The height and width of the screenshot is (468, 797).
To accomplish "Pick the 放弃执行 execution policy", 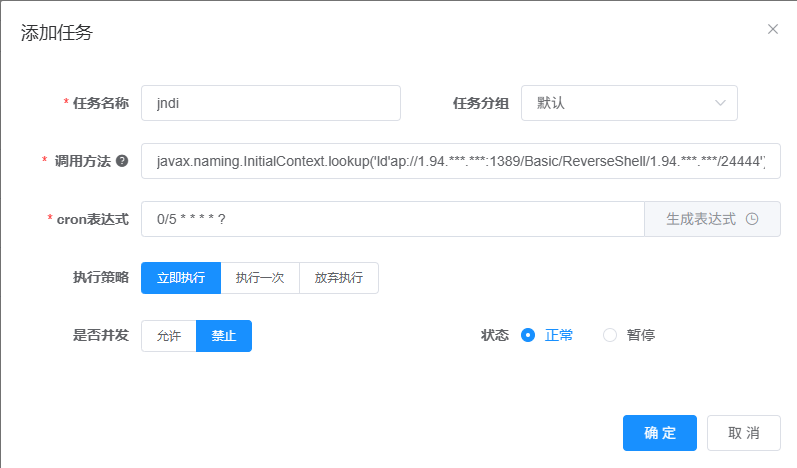I will 339,278.
